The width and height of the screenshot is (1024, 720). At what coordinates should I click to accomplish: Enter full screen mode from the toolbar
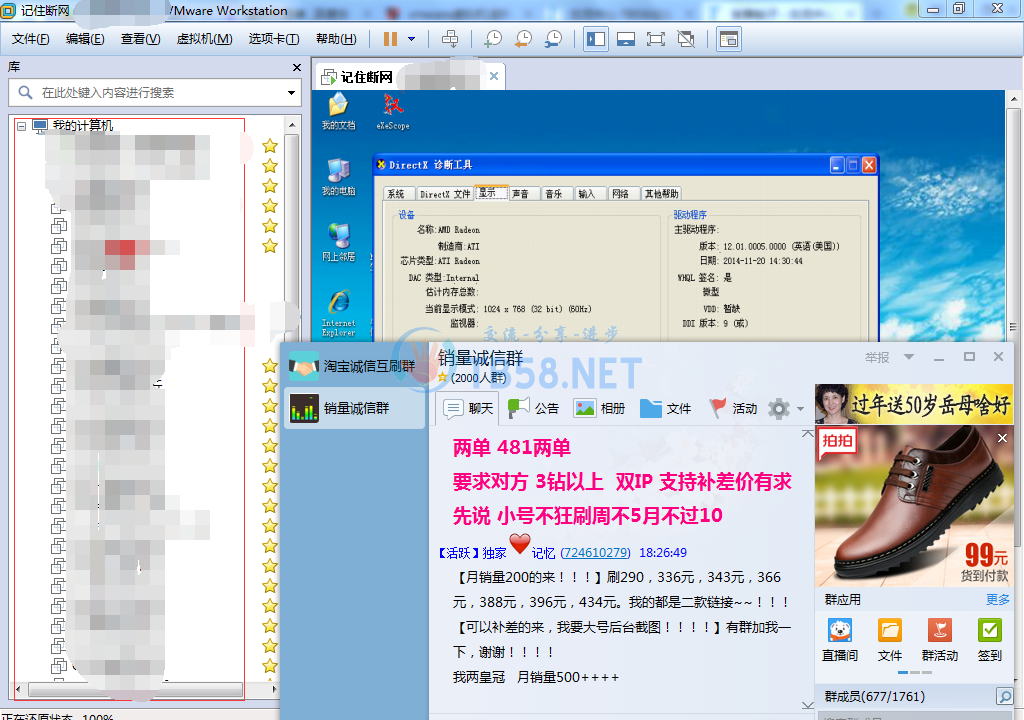pos(656,39)
